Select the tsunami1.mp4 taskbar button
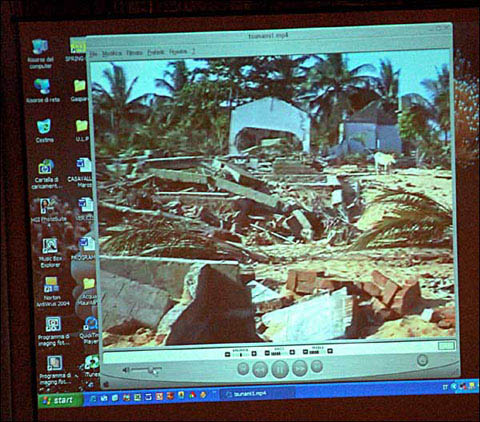The image size is (480, 422). tap(257, 394)
